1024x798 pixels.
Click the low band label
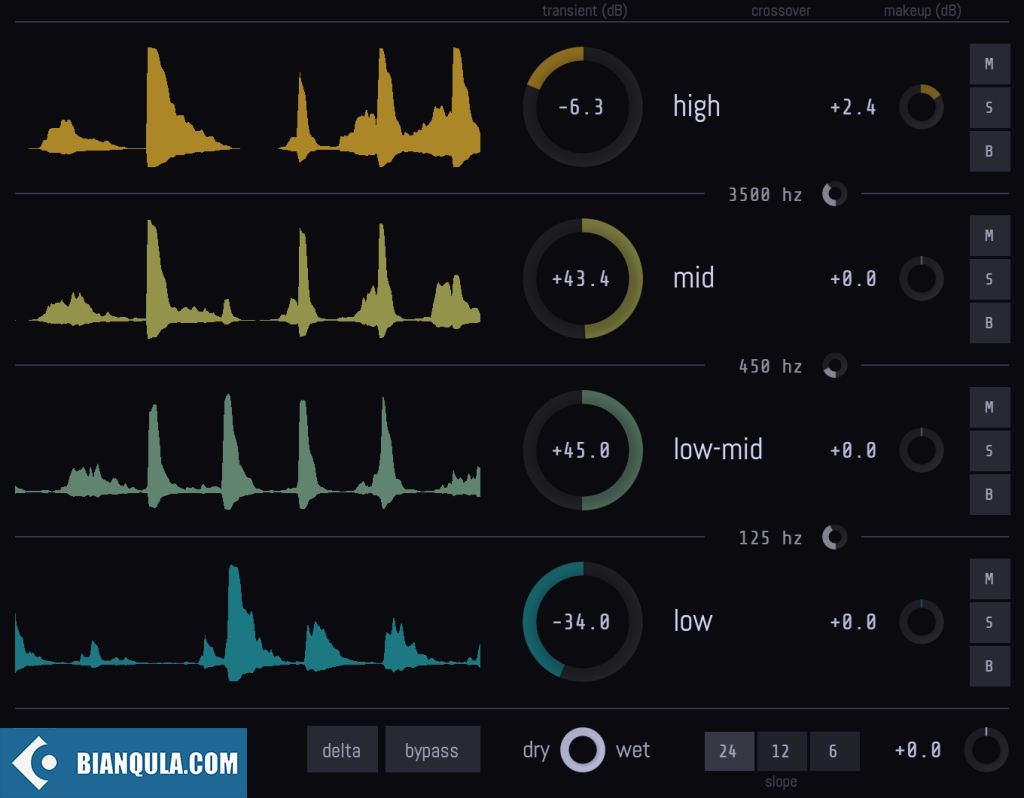pyautogui.click(x=693, y=621)
